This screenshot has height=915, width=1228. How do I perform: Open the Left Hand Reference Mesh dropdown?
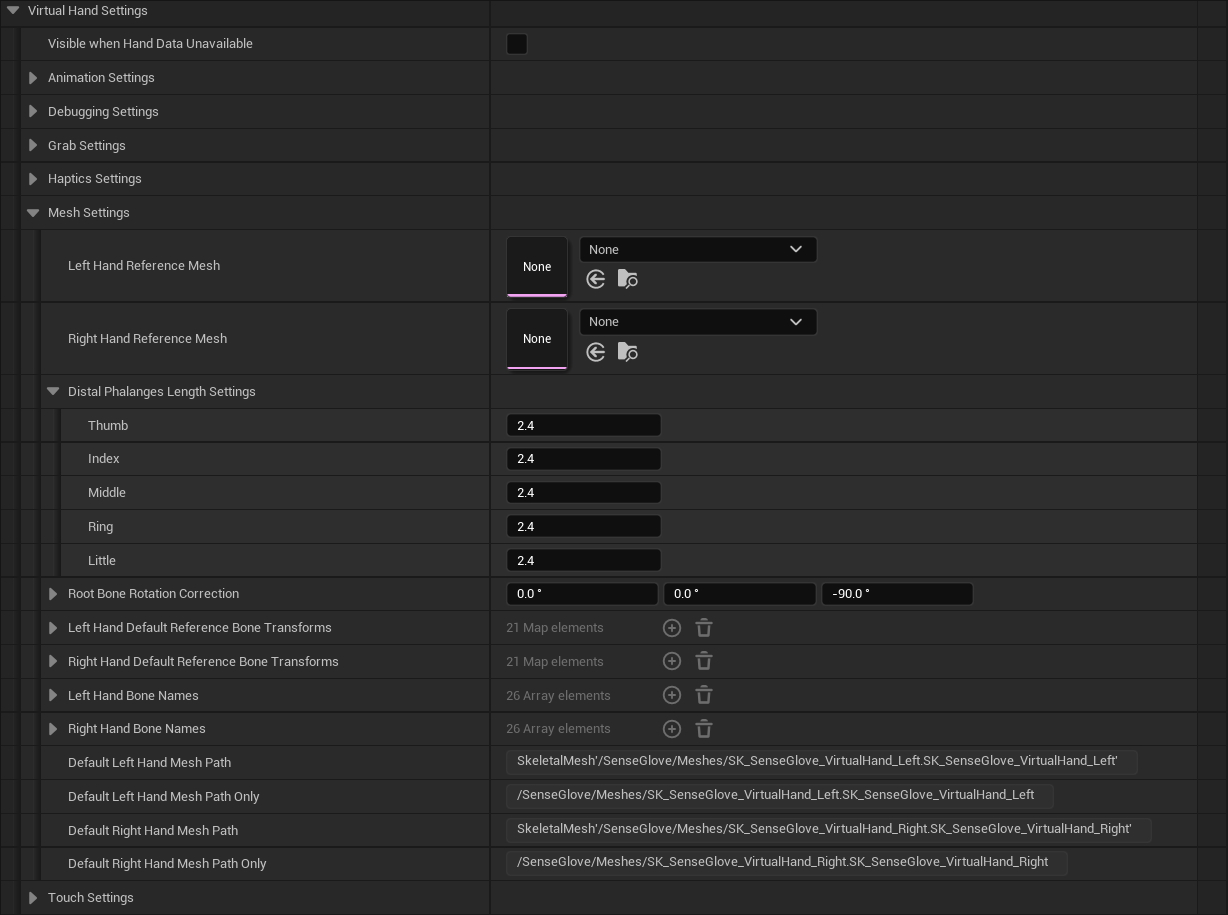(x=698, y=249)
